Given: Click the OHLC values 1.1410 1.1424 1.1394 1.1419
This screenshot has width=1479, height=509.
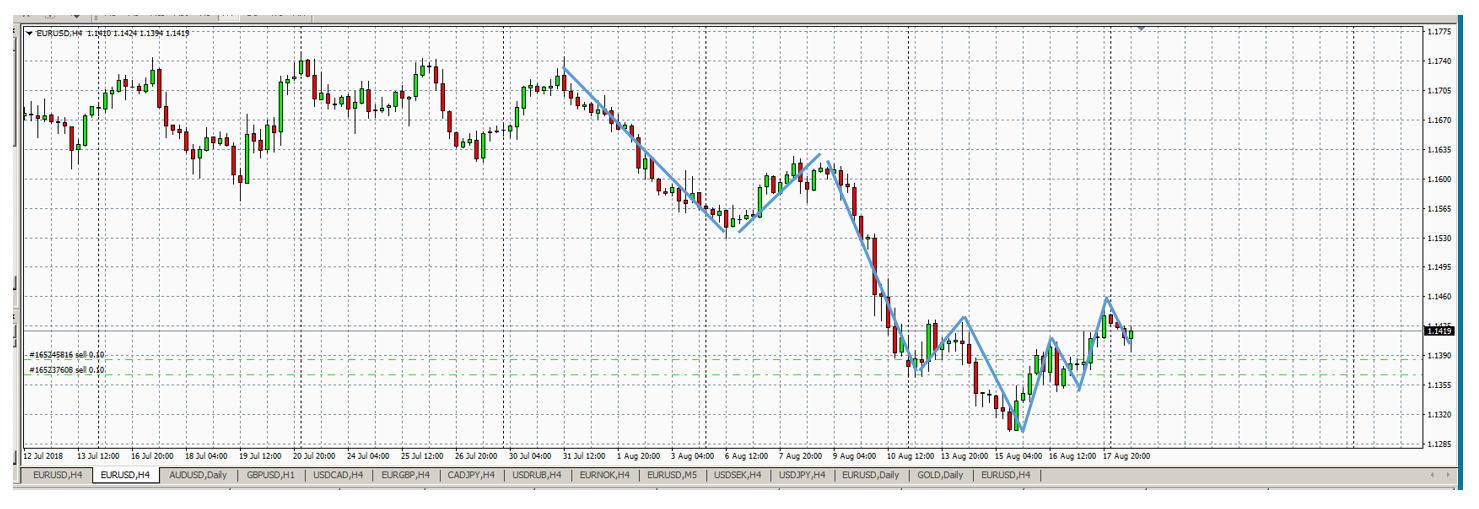Looking at the screenshot, I should tap(139, 33).
